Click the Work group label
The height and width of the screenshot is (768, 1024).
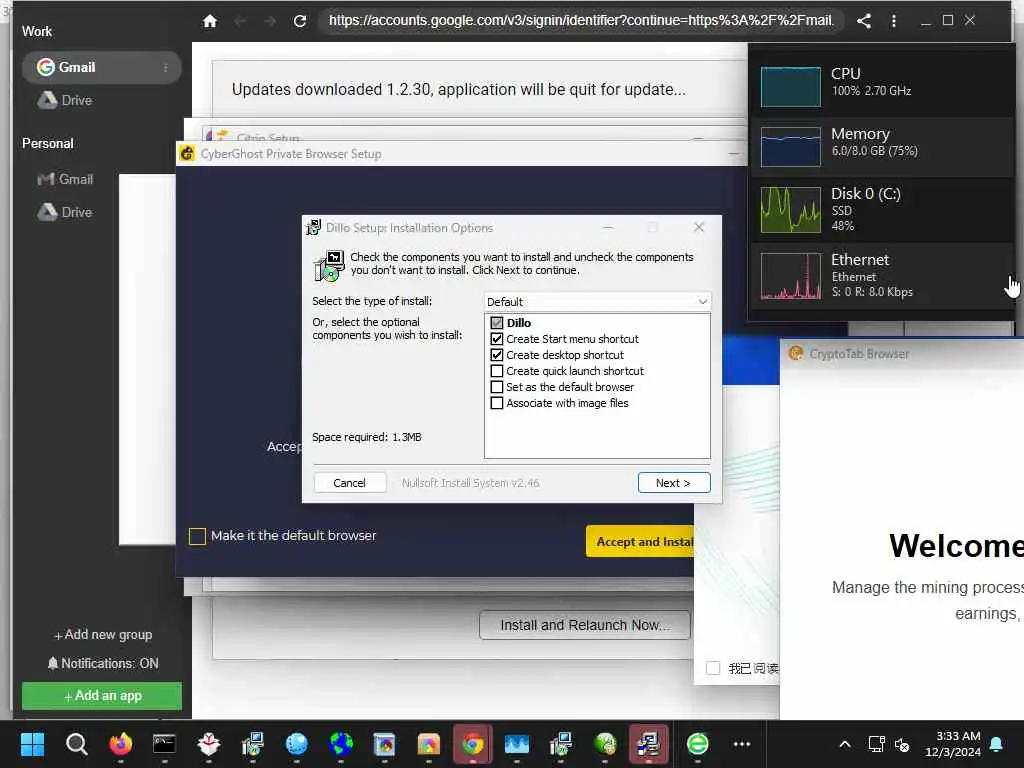(x=37, y=31)
